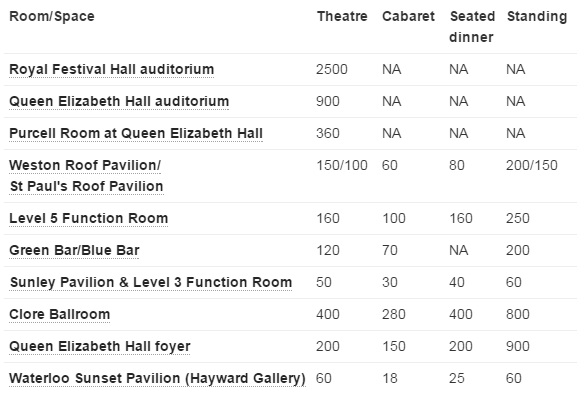Open Purcell Room at Queen Elizabeth Hall link
The width and height of the screenshot is (586, 406).
point(136,133)
